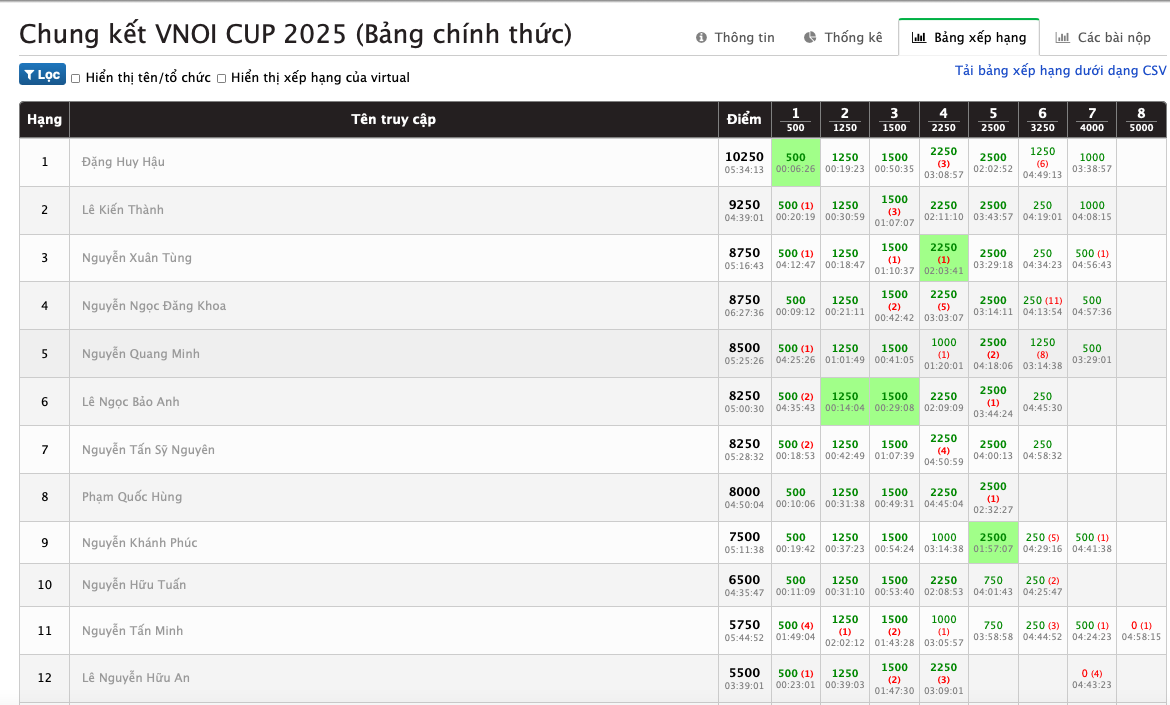Click the Tên truy cập column header
This screenshot has height=705, width=1170.
[x=393, y=119]
